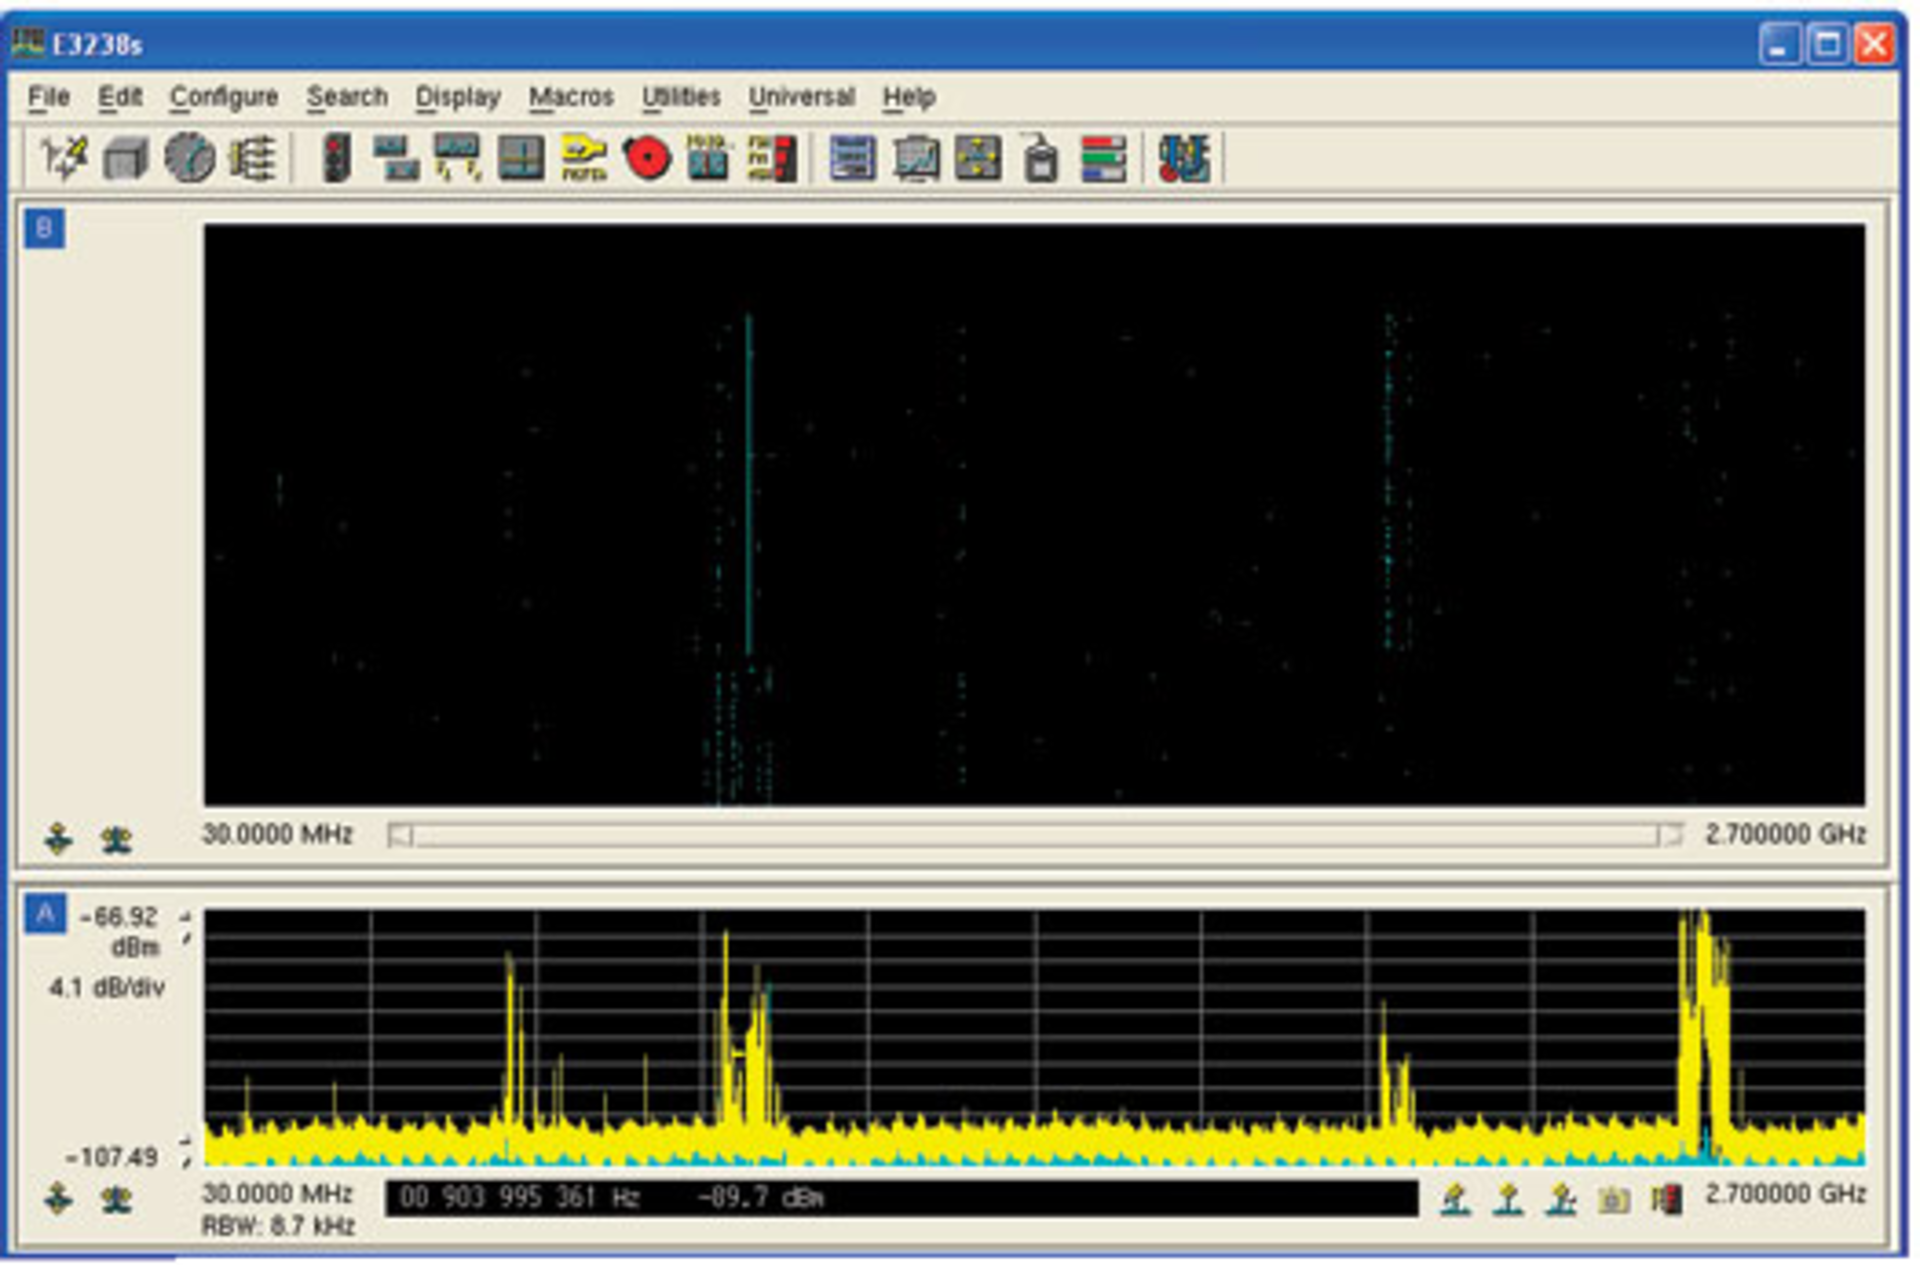Toggle acquisition with the traffic light icon
The image size is (1920, 1265).
point(335,156)
